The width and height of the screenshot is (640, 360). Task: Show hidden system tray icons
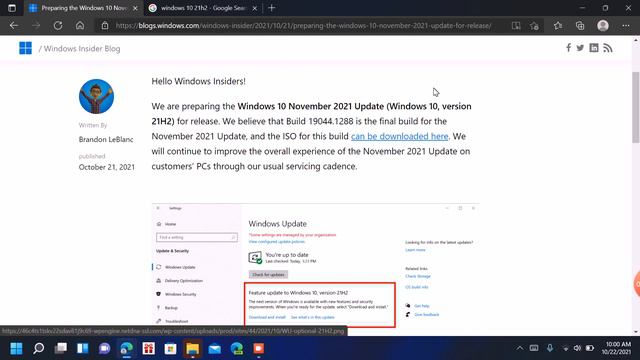click(520, 348)
